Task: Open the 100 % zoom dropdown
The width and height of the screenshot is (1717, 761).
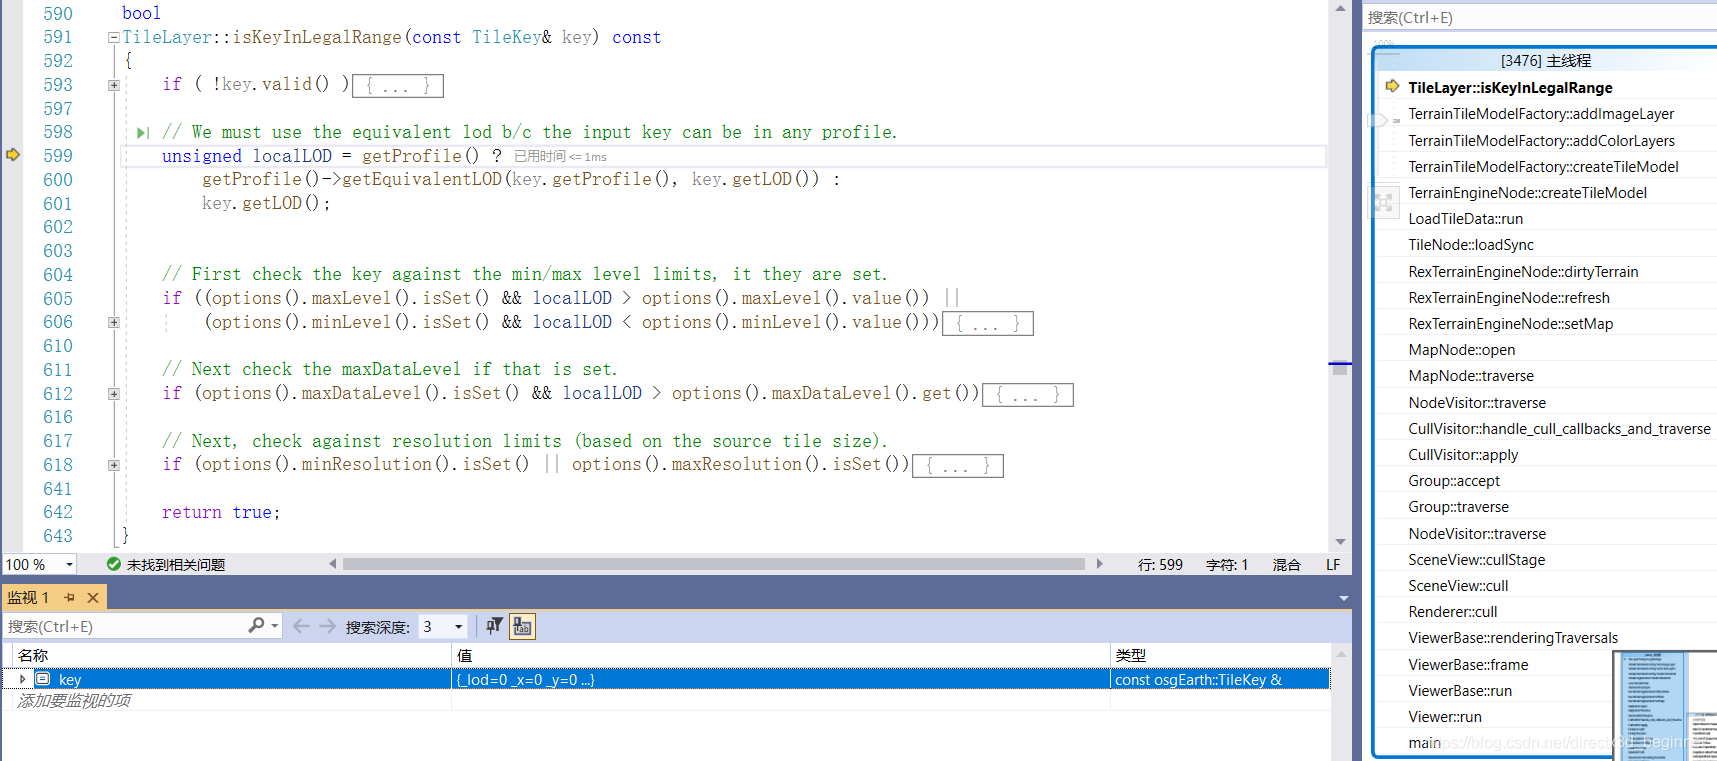Action: 69,564
